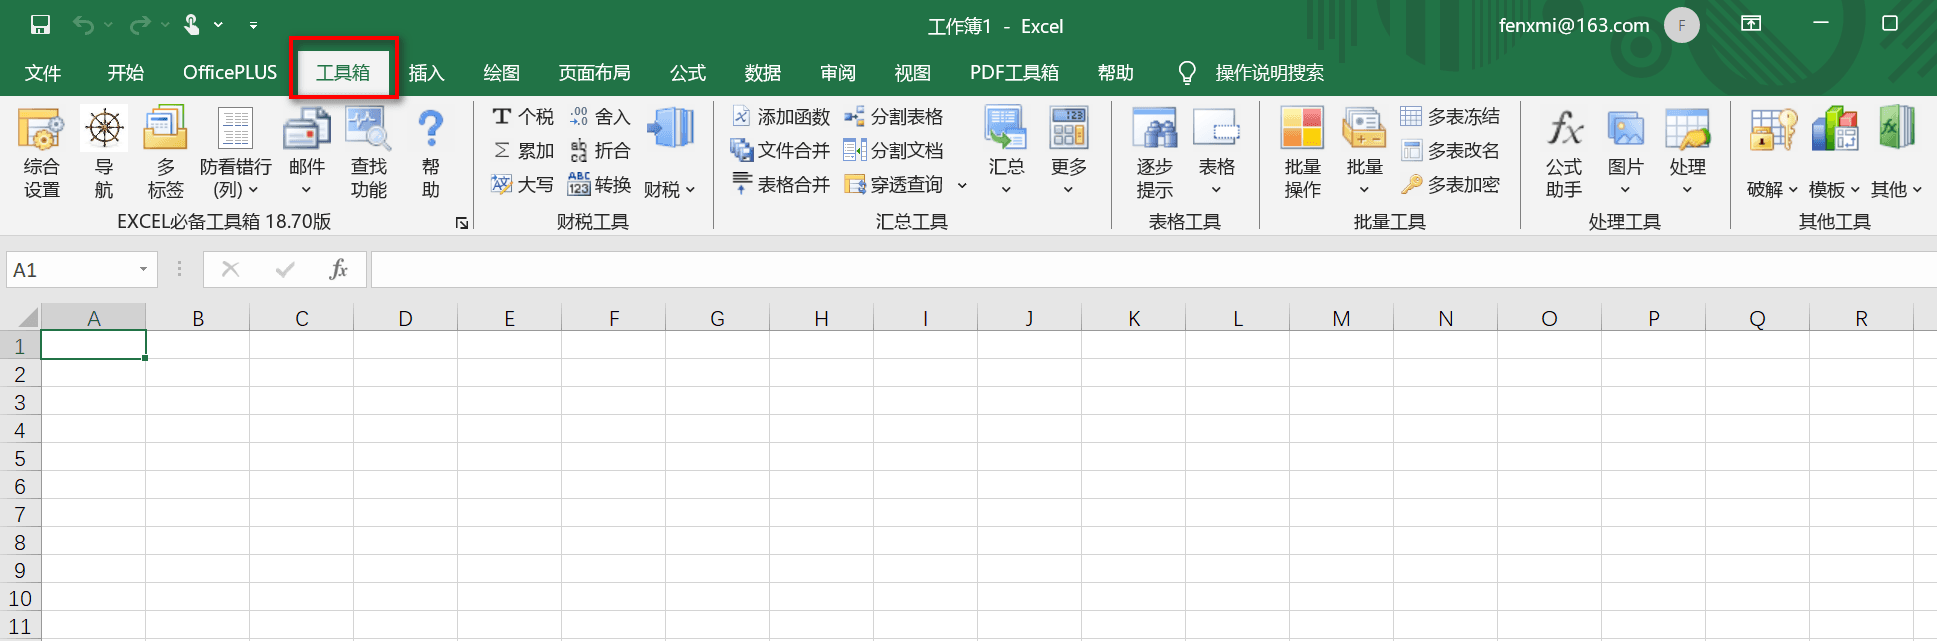Image resolution: width=1937 pixels, height=641 pixels.
Task: Save the workbook with the save icon
Action: pyautogui.click(x=40, y=25)
